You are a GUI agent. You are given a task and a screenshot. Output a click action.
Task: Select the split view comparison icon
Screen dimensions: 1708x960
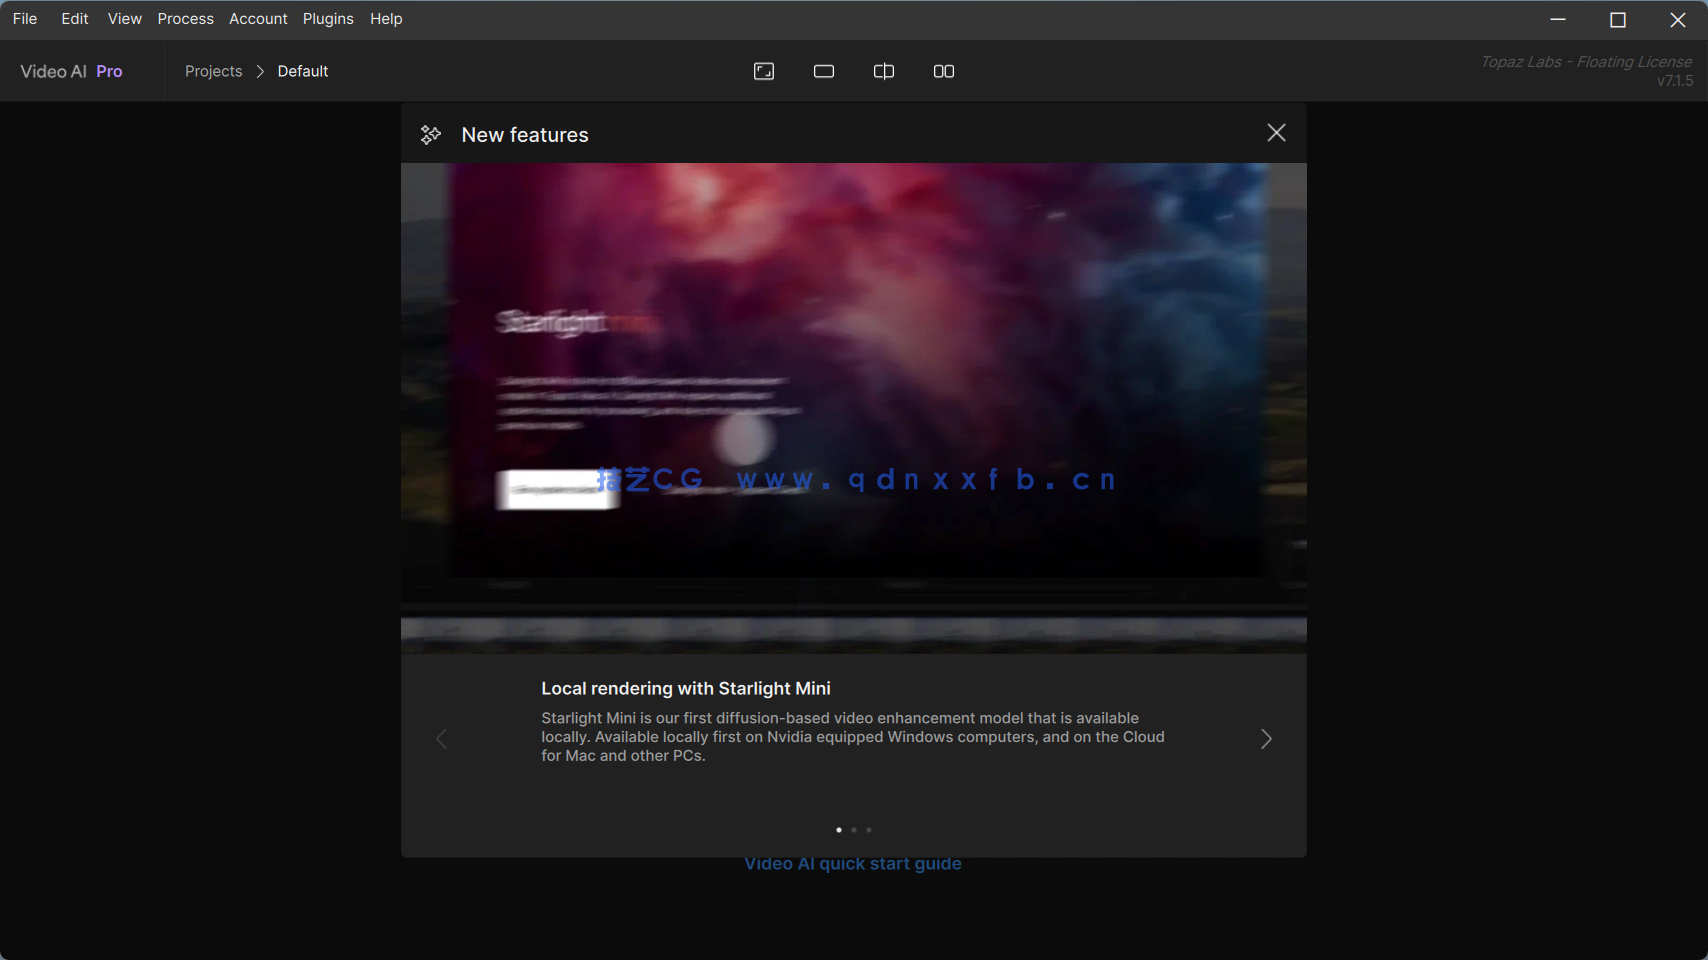click(884, 71)
